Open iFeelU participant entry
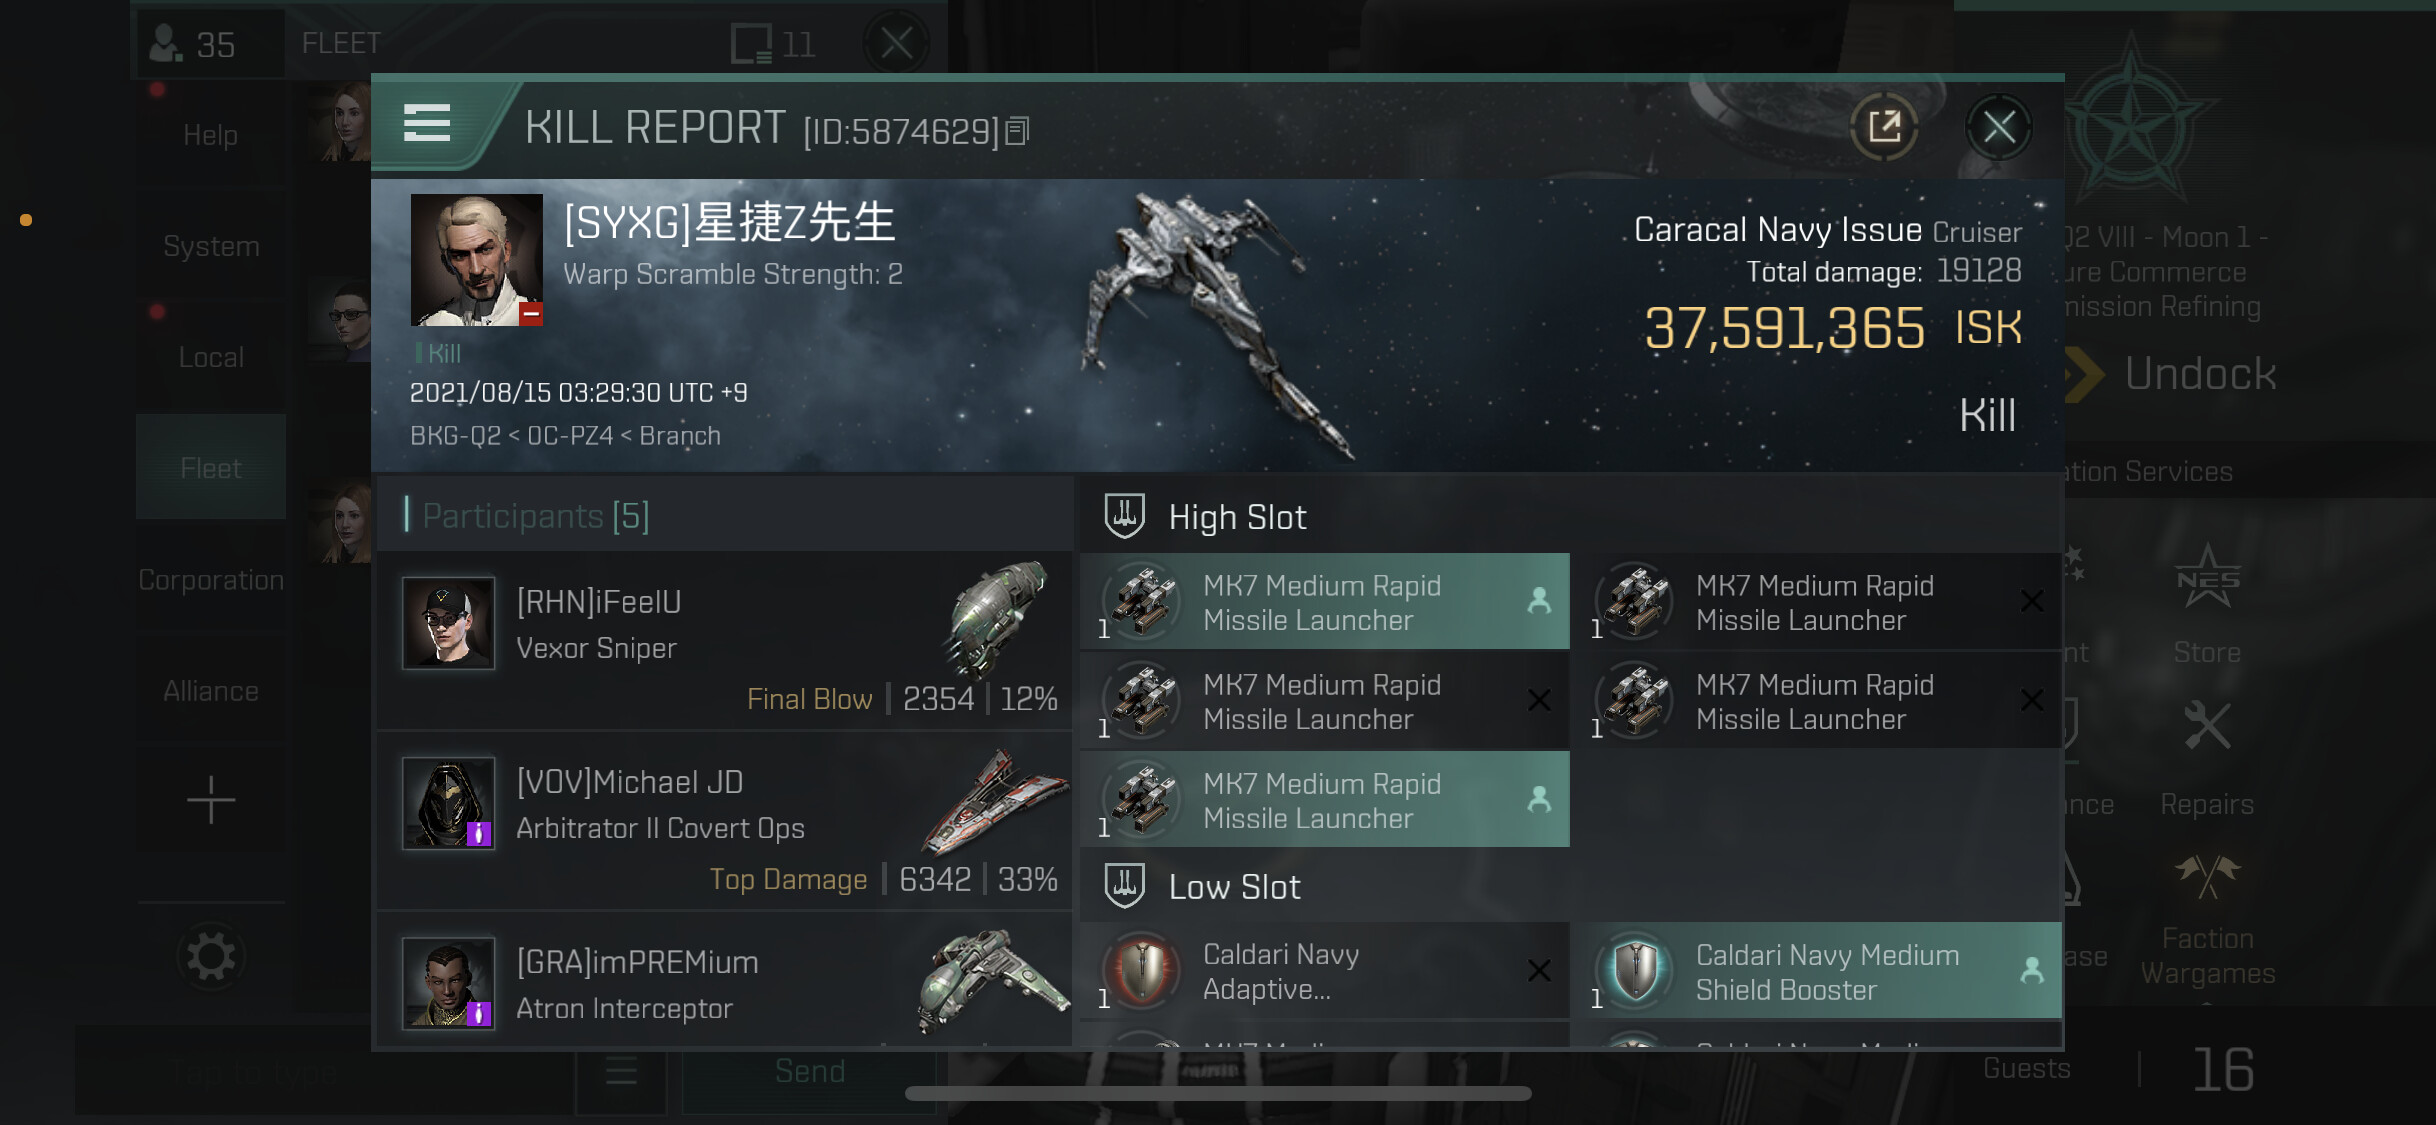This screenshot has height=1125, width=2436. [x=724, y=640]
